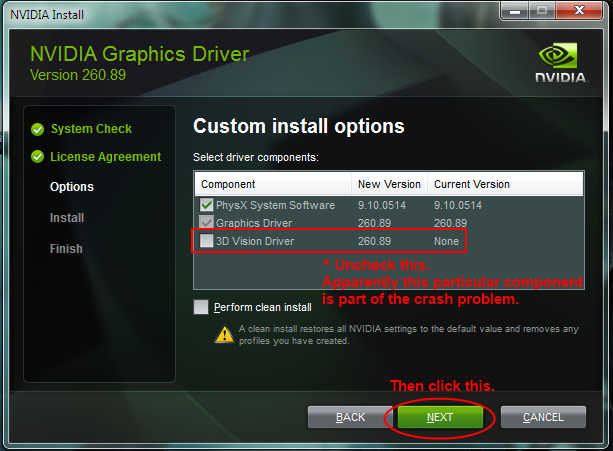613x451 pixels.
Task: Click PhysX new version 9.10.0514
Action: (x=382, y=205)
